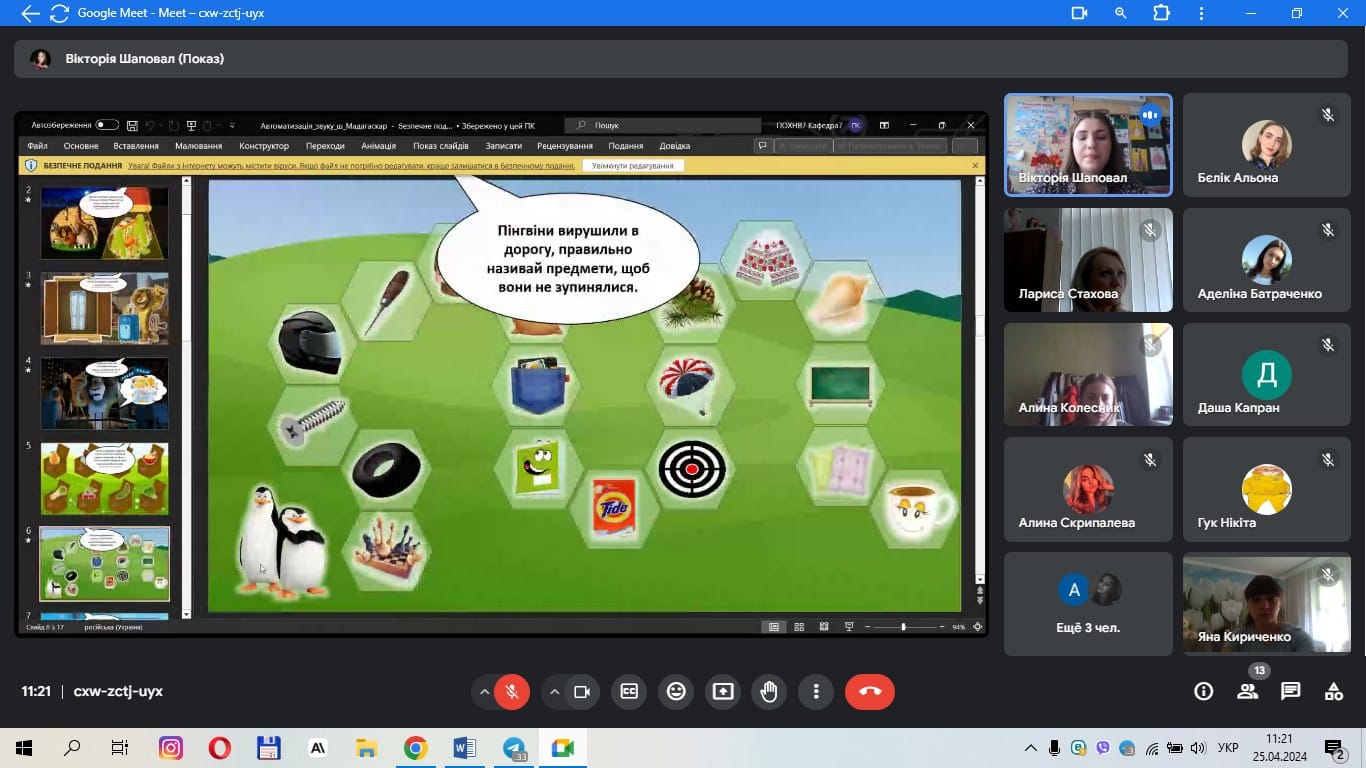The height and width of the screenshot is (768, 1366).
Task: Open the 'Ещё 3 чел.' participants tile
Action: click(x=1088, y=604)
